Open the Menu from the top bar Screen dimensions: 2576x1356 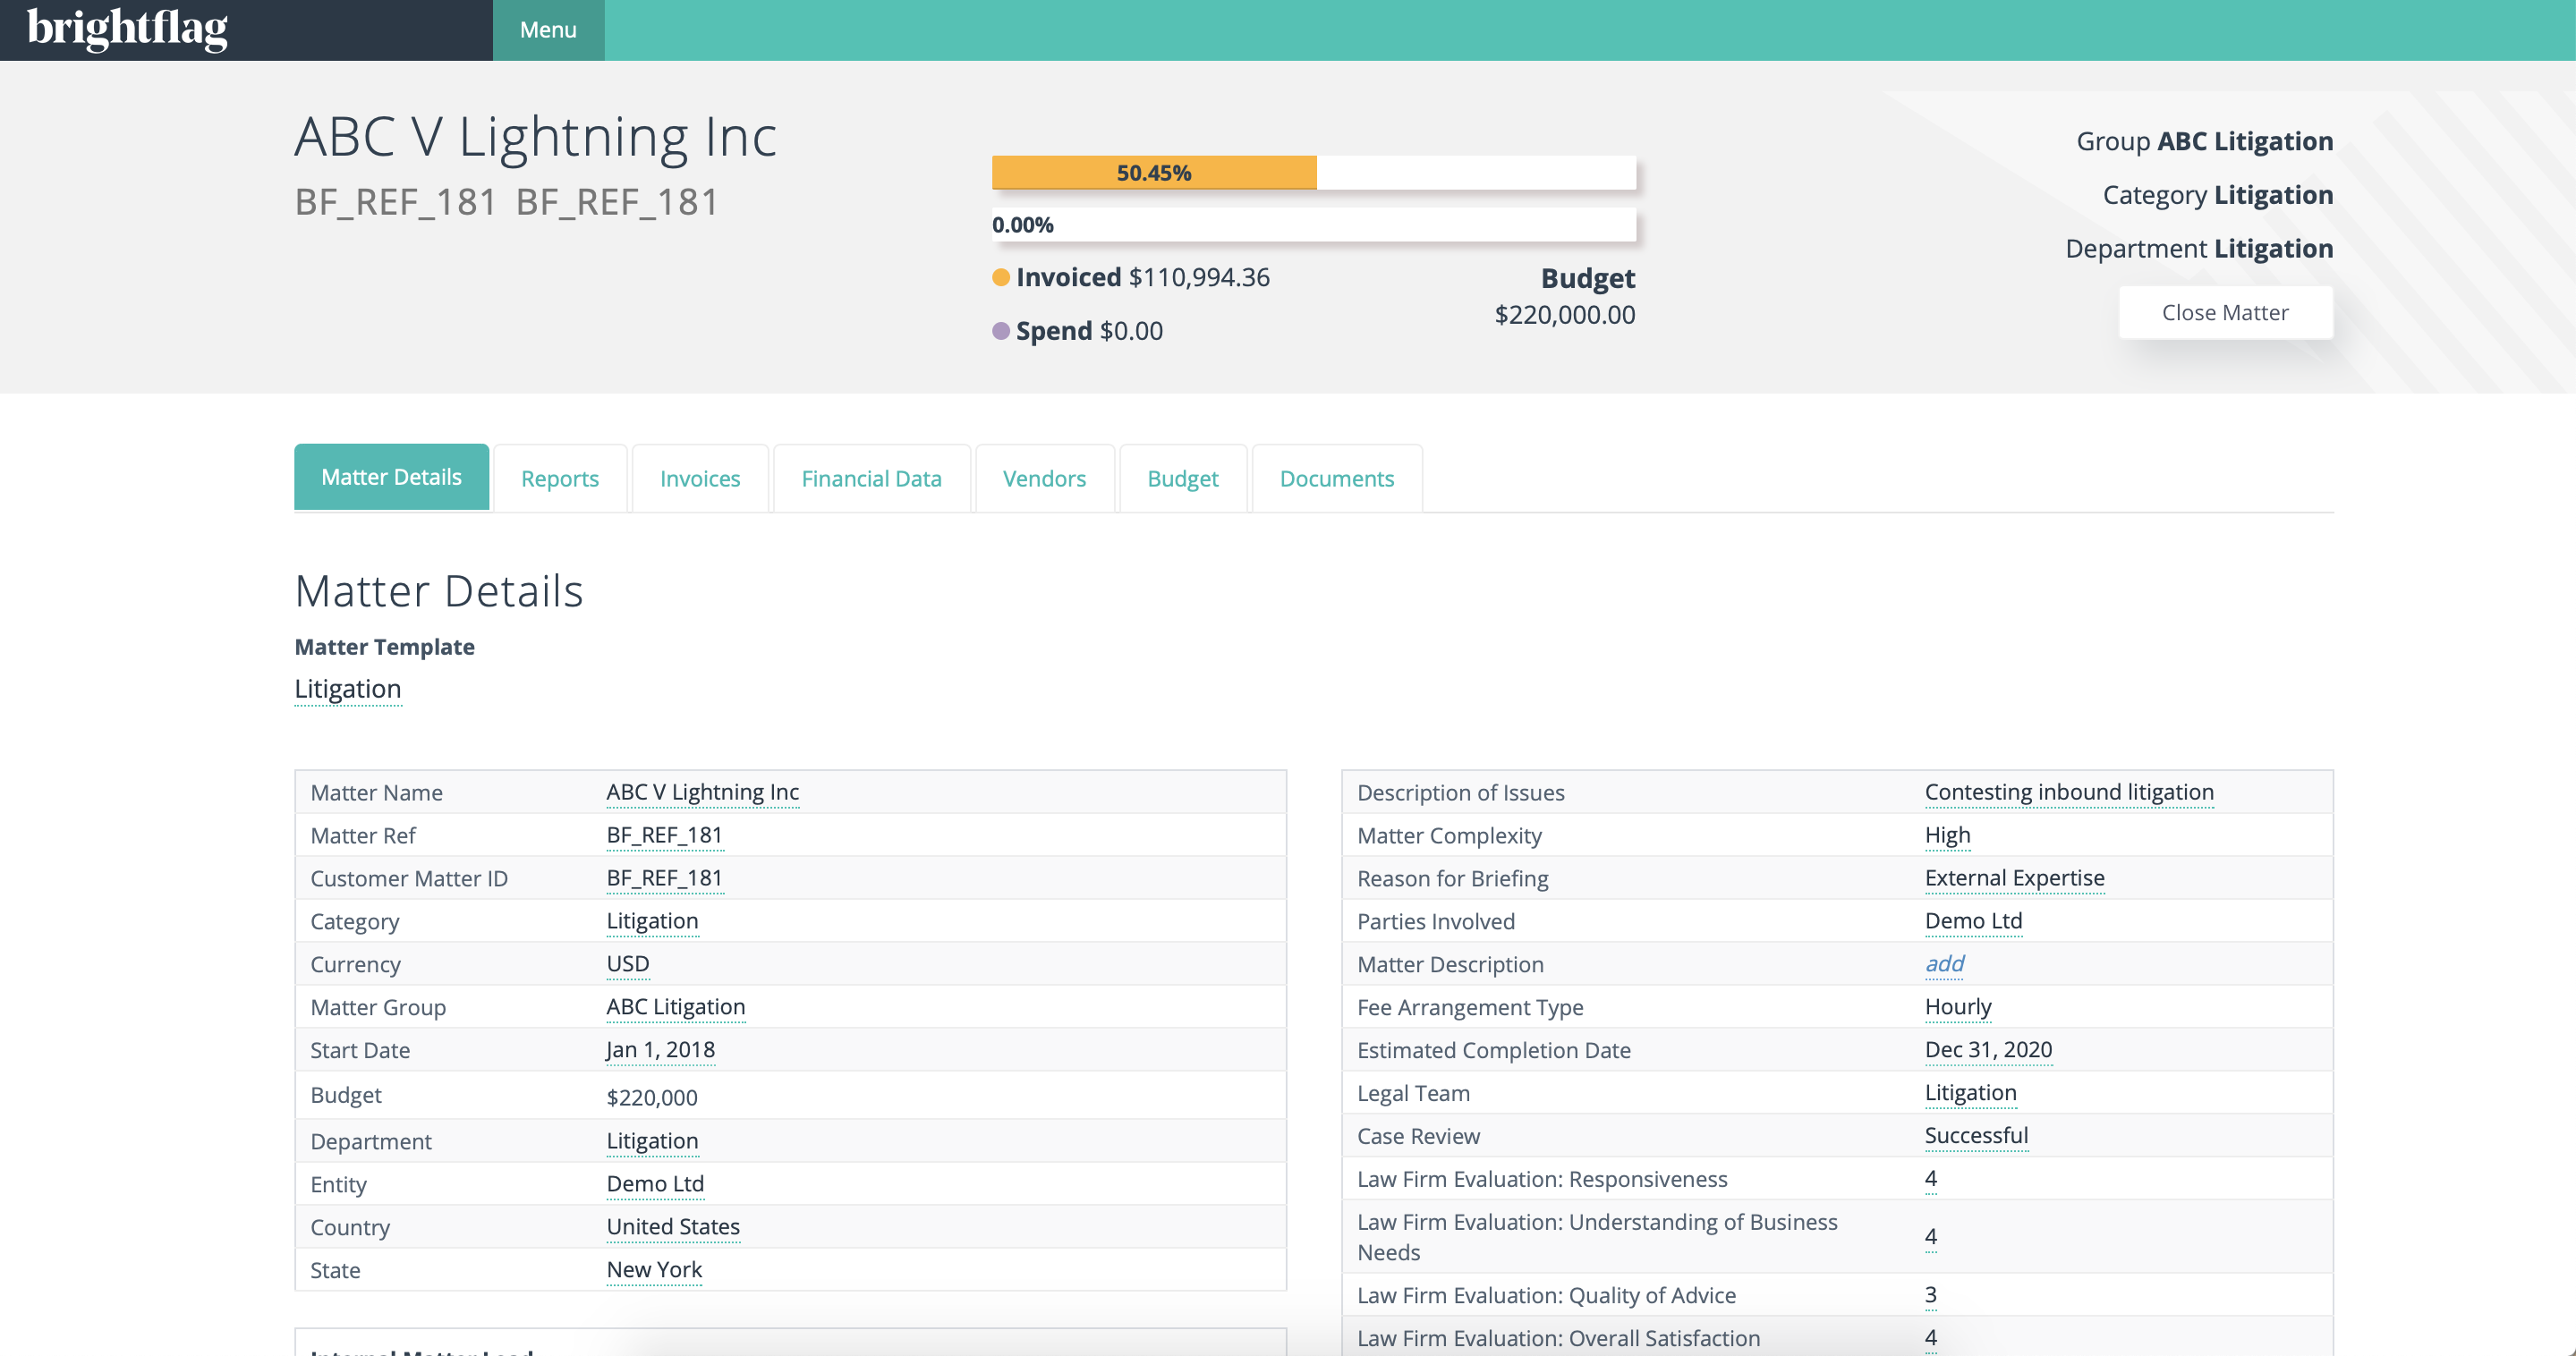pos(547,29)
